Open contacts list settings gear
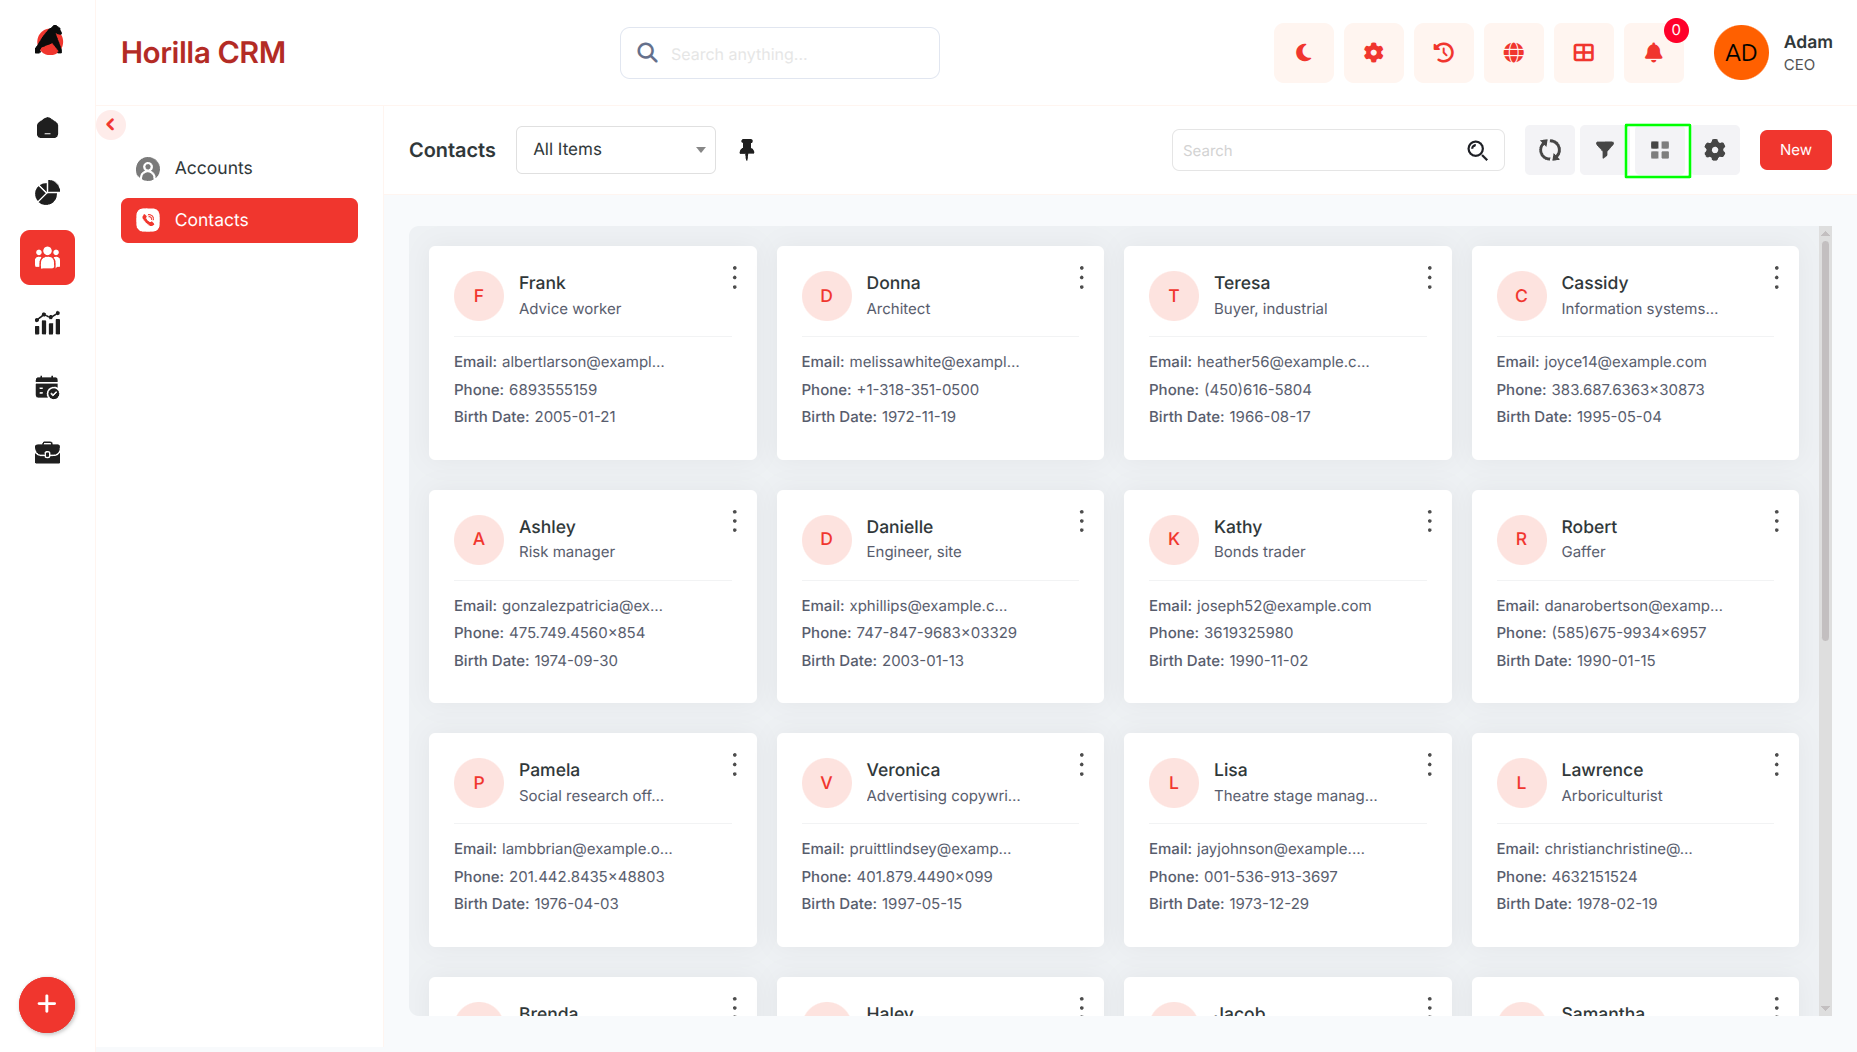This screenshot has height=1052, width=1857. [1715, 150]
